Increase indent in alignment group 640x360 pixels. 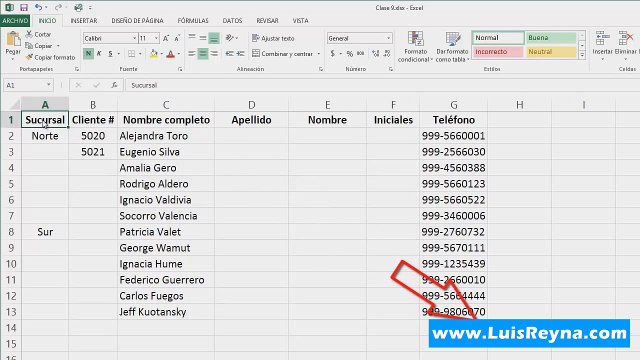coord(240,53)
